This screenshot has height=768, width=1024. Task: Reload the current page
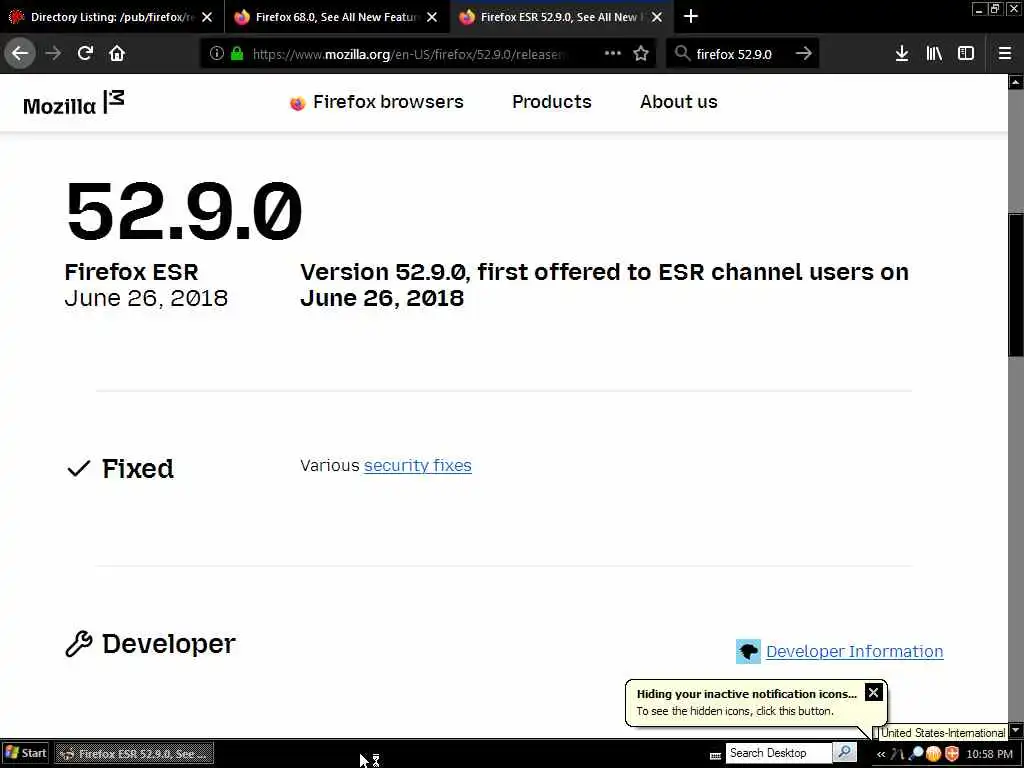click(86, 54)
